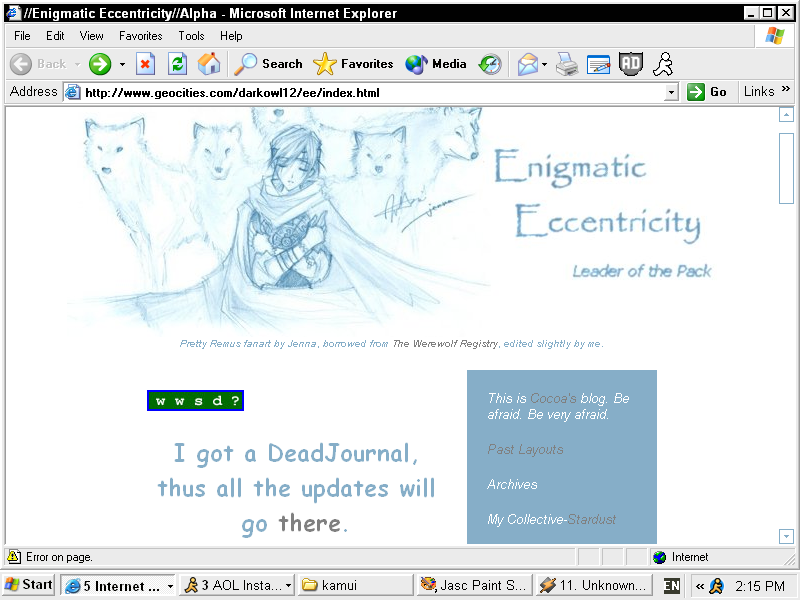800x600 pixels.
Task: Refresh the page with the green arrows icon
Action: (177, 64)
